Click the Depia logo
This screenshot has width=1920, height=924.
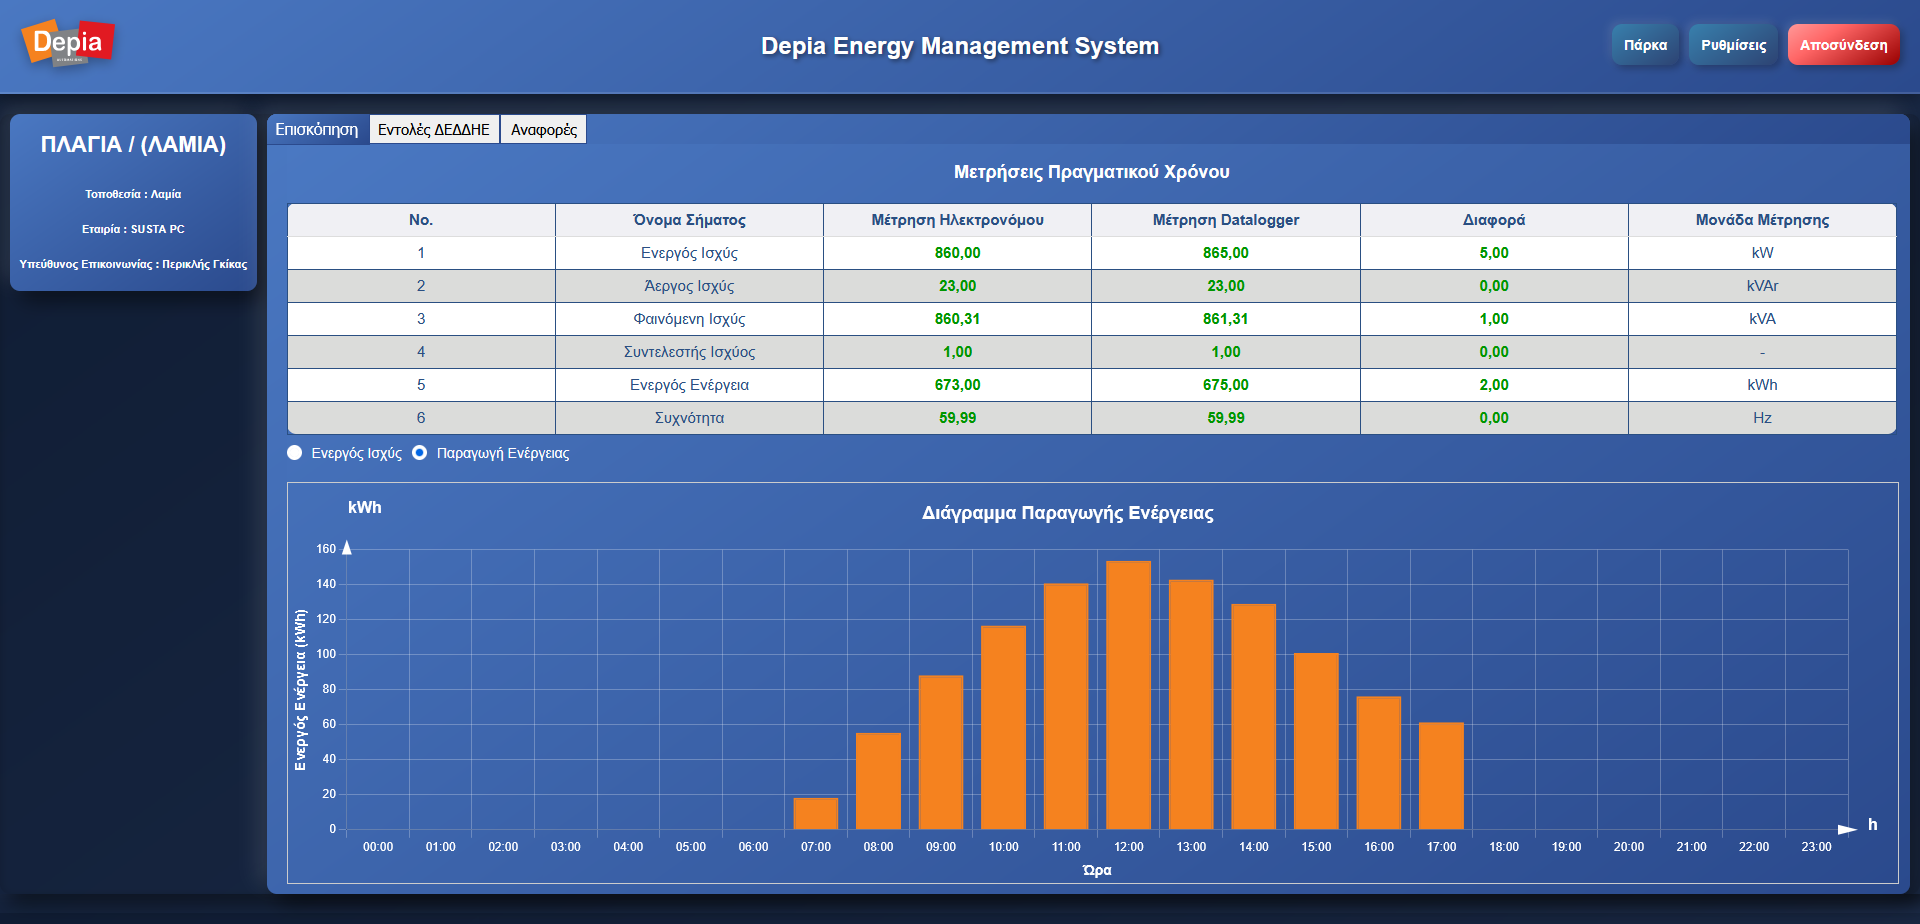[x=68, y=43]
